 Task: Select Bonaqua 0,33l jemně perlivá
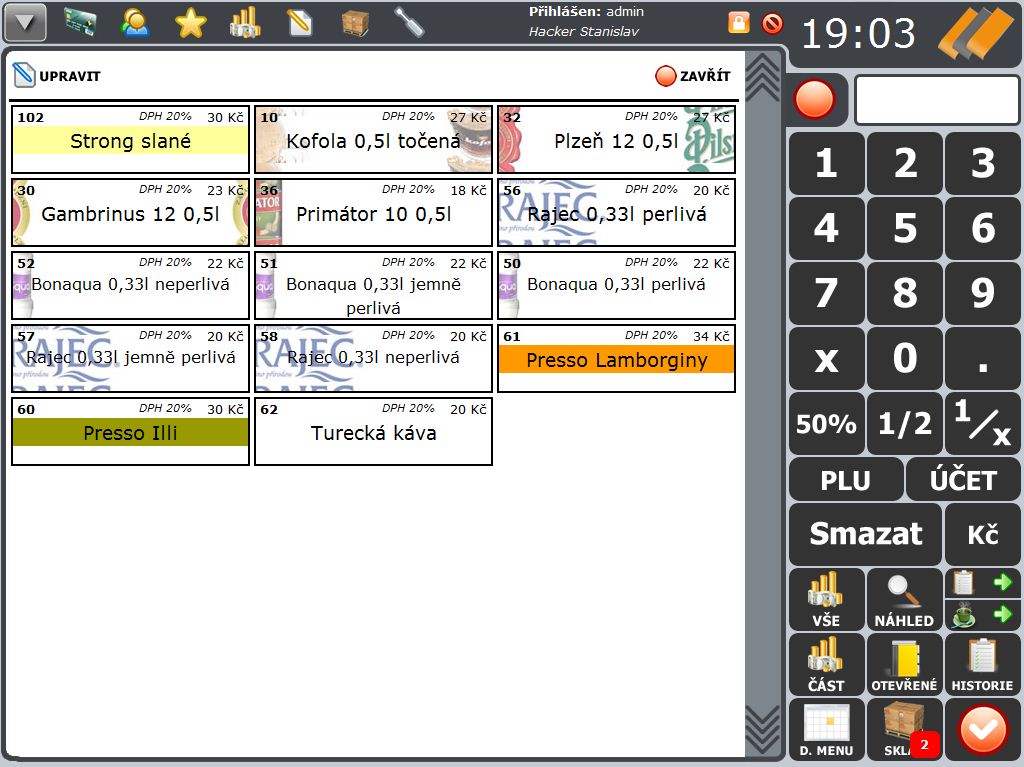click(374, 286)
